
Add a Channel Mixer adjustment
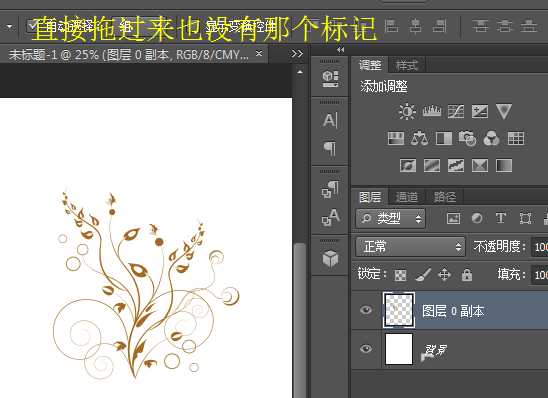click(491, 138)
